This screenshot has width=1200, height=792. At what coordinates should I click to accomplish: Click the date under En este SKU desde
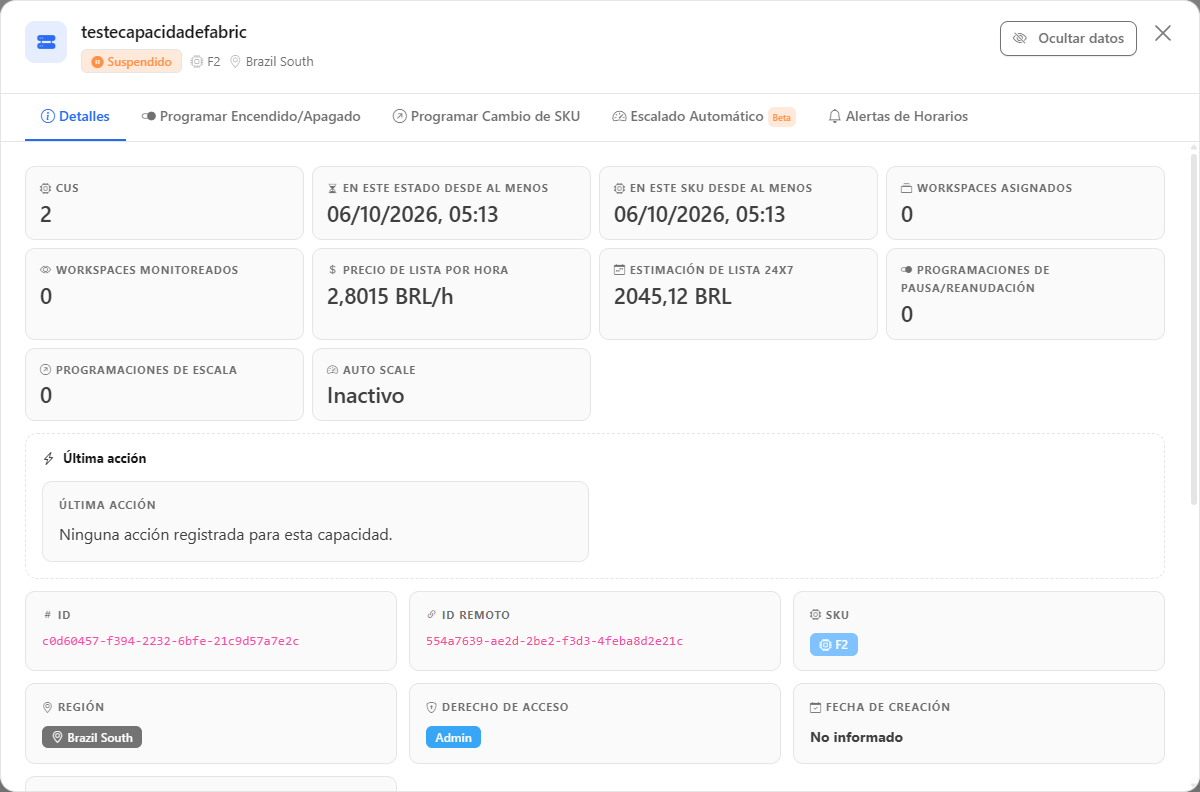(x=700, y=214)
